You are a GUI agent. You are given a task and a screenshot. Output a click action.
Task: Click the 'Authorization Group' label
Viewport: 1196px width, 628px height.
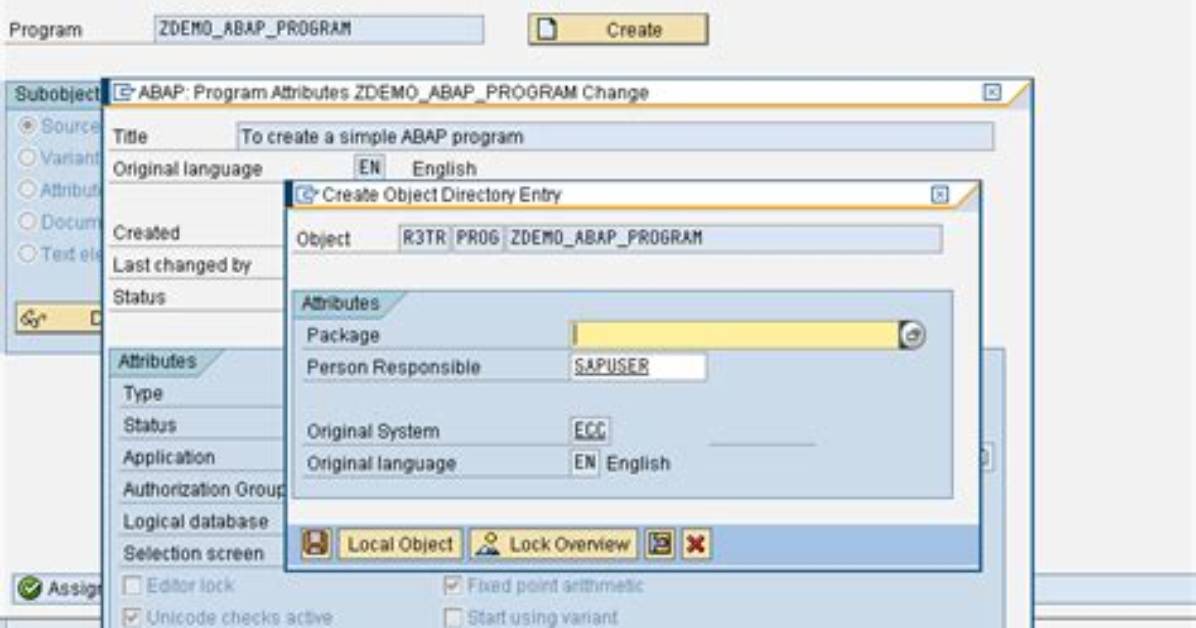click(204, 489)
